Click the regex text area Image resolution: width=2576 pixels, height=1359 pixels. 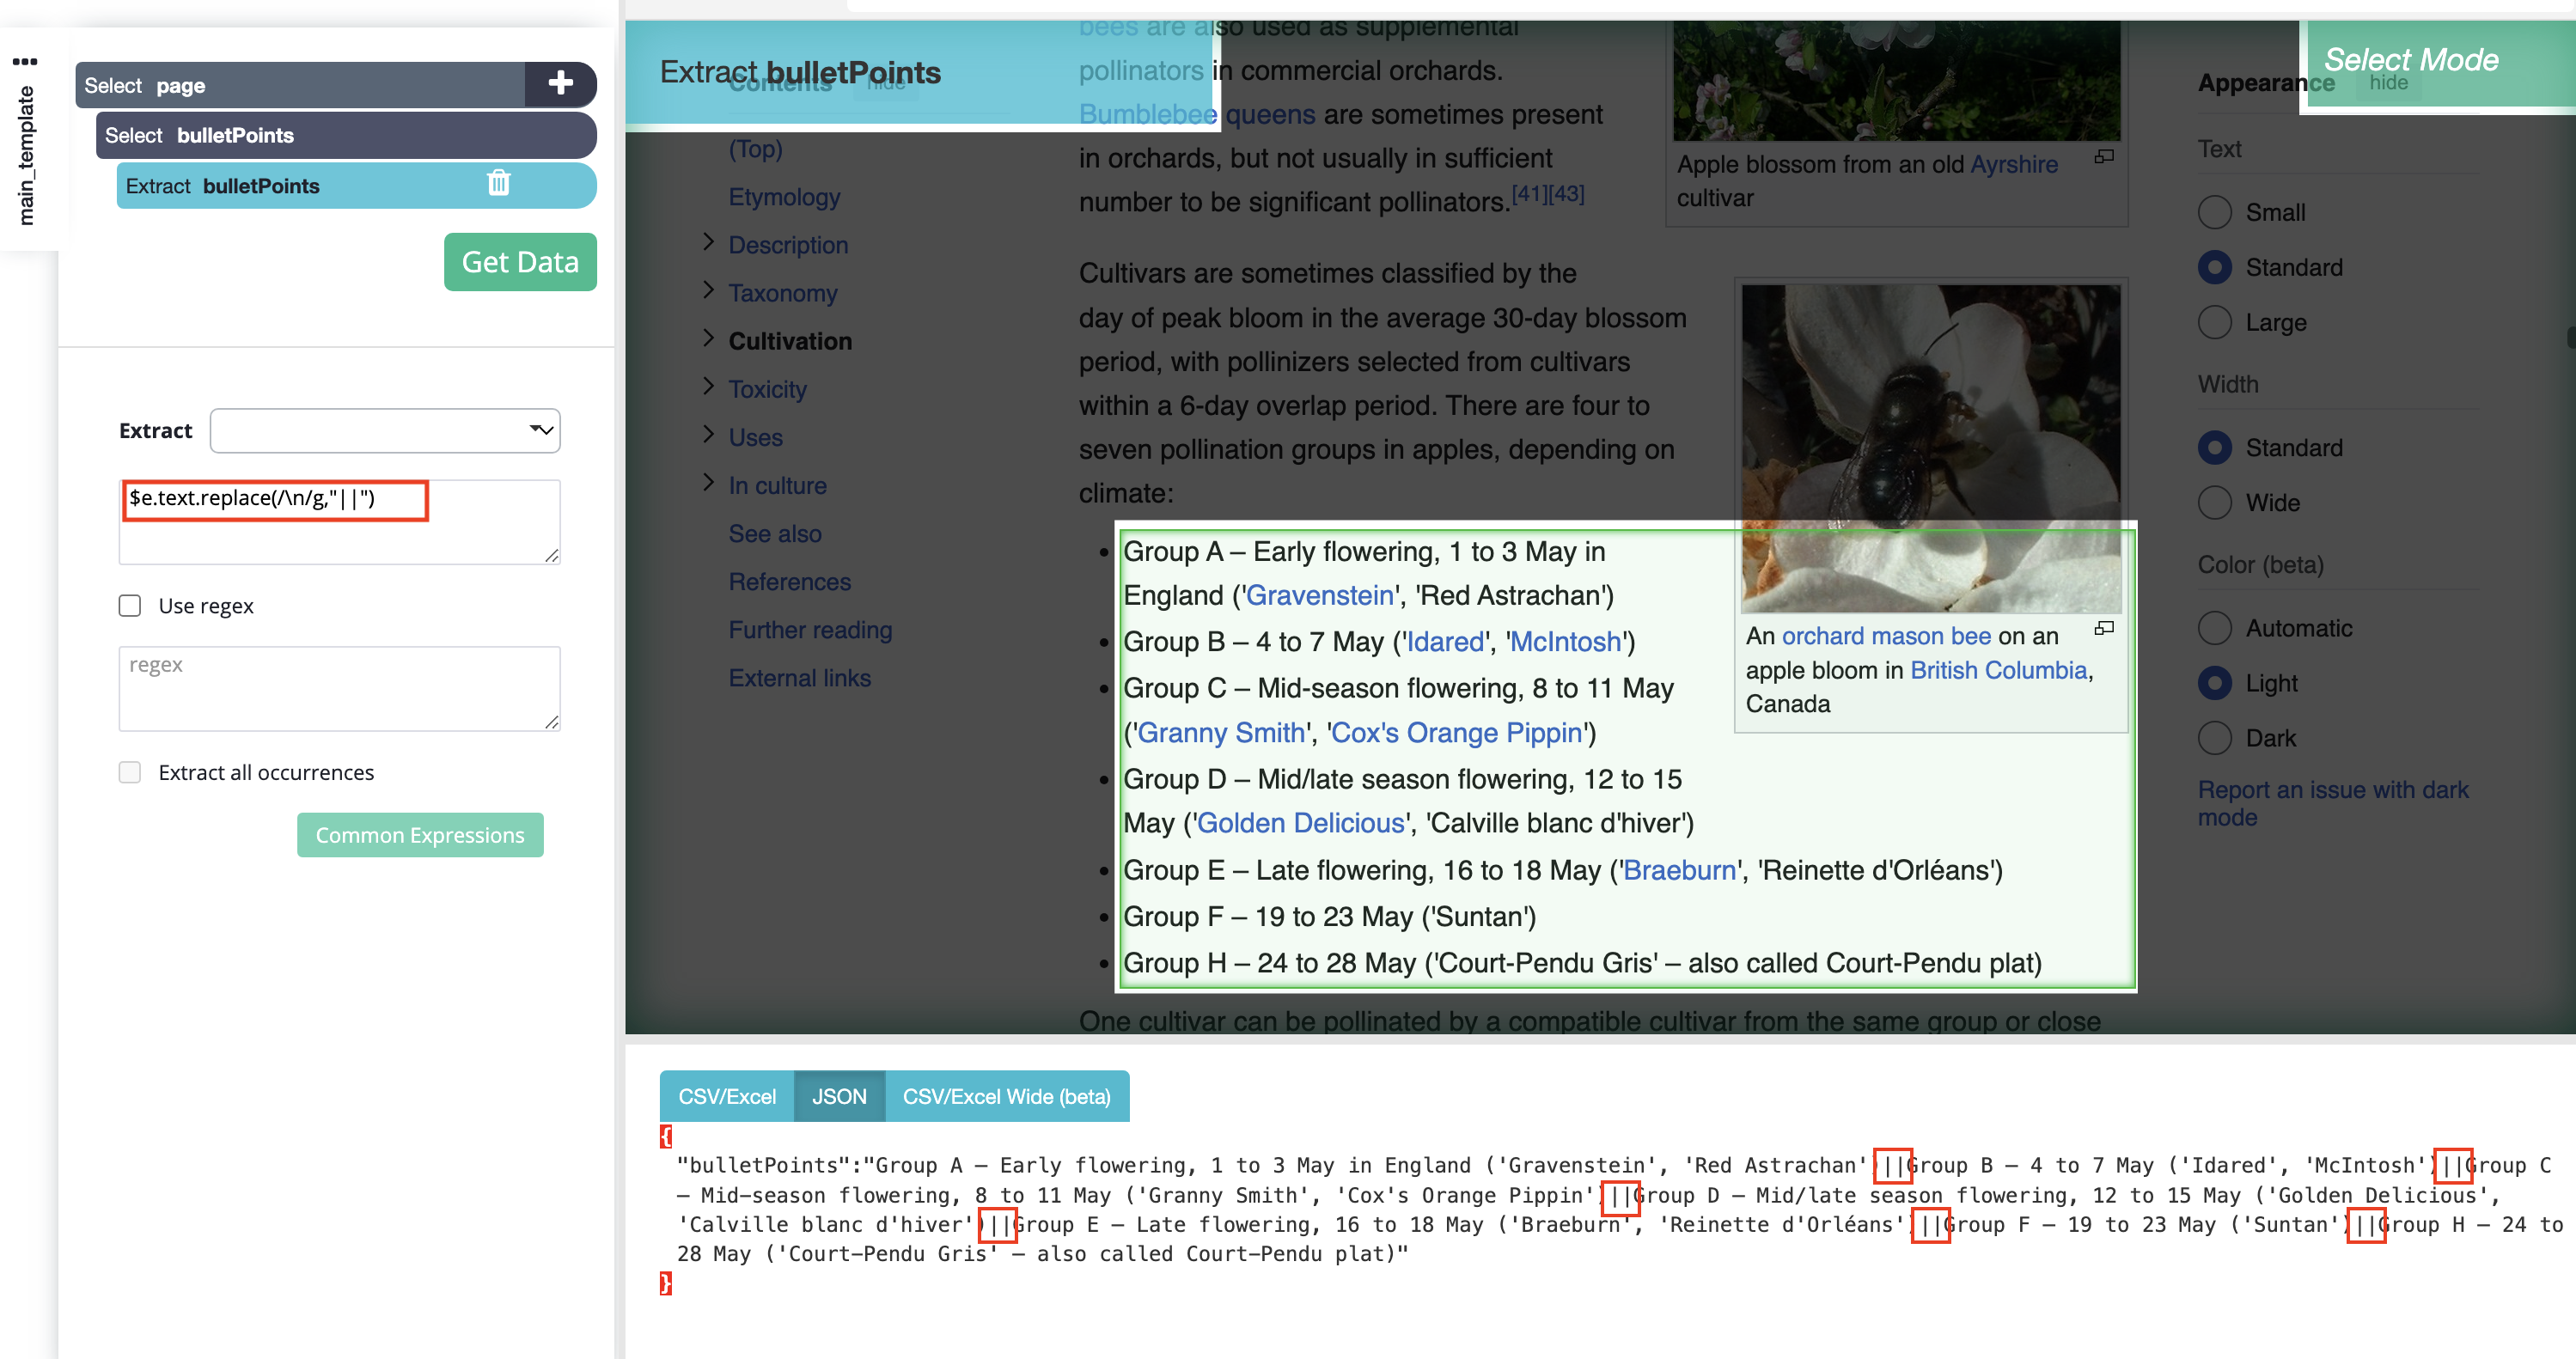[x=339, y=688]
